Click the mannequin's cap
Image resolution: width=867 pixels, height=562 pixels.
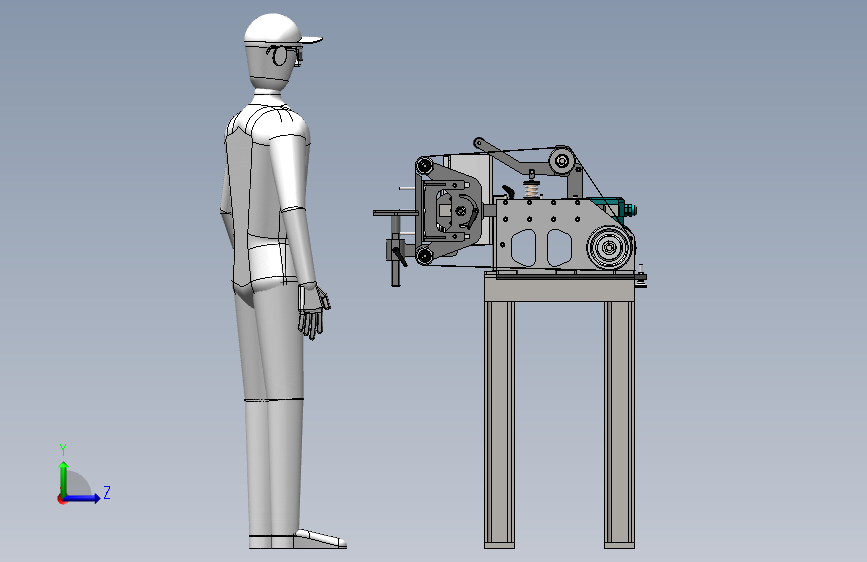coord(279,29)
